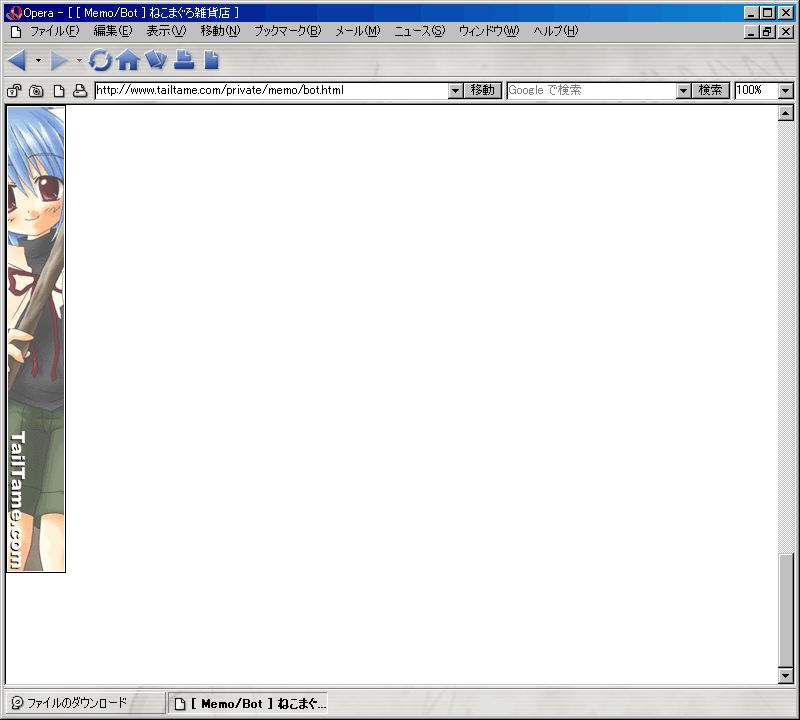Close the inner document window

[786, 32]
